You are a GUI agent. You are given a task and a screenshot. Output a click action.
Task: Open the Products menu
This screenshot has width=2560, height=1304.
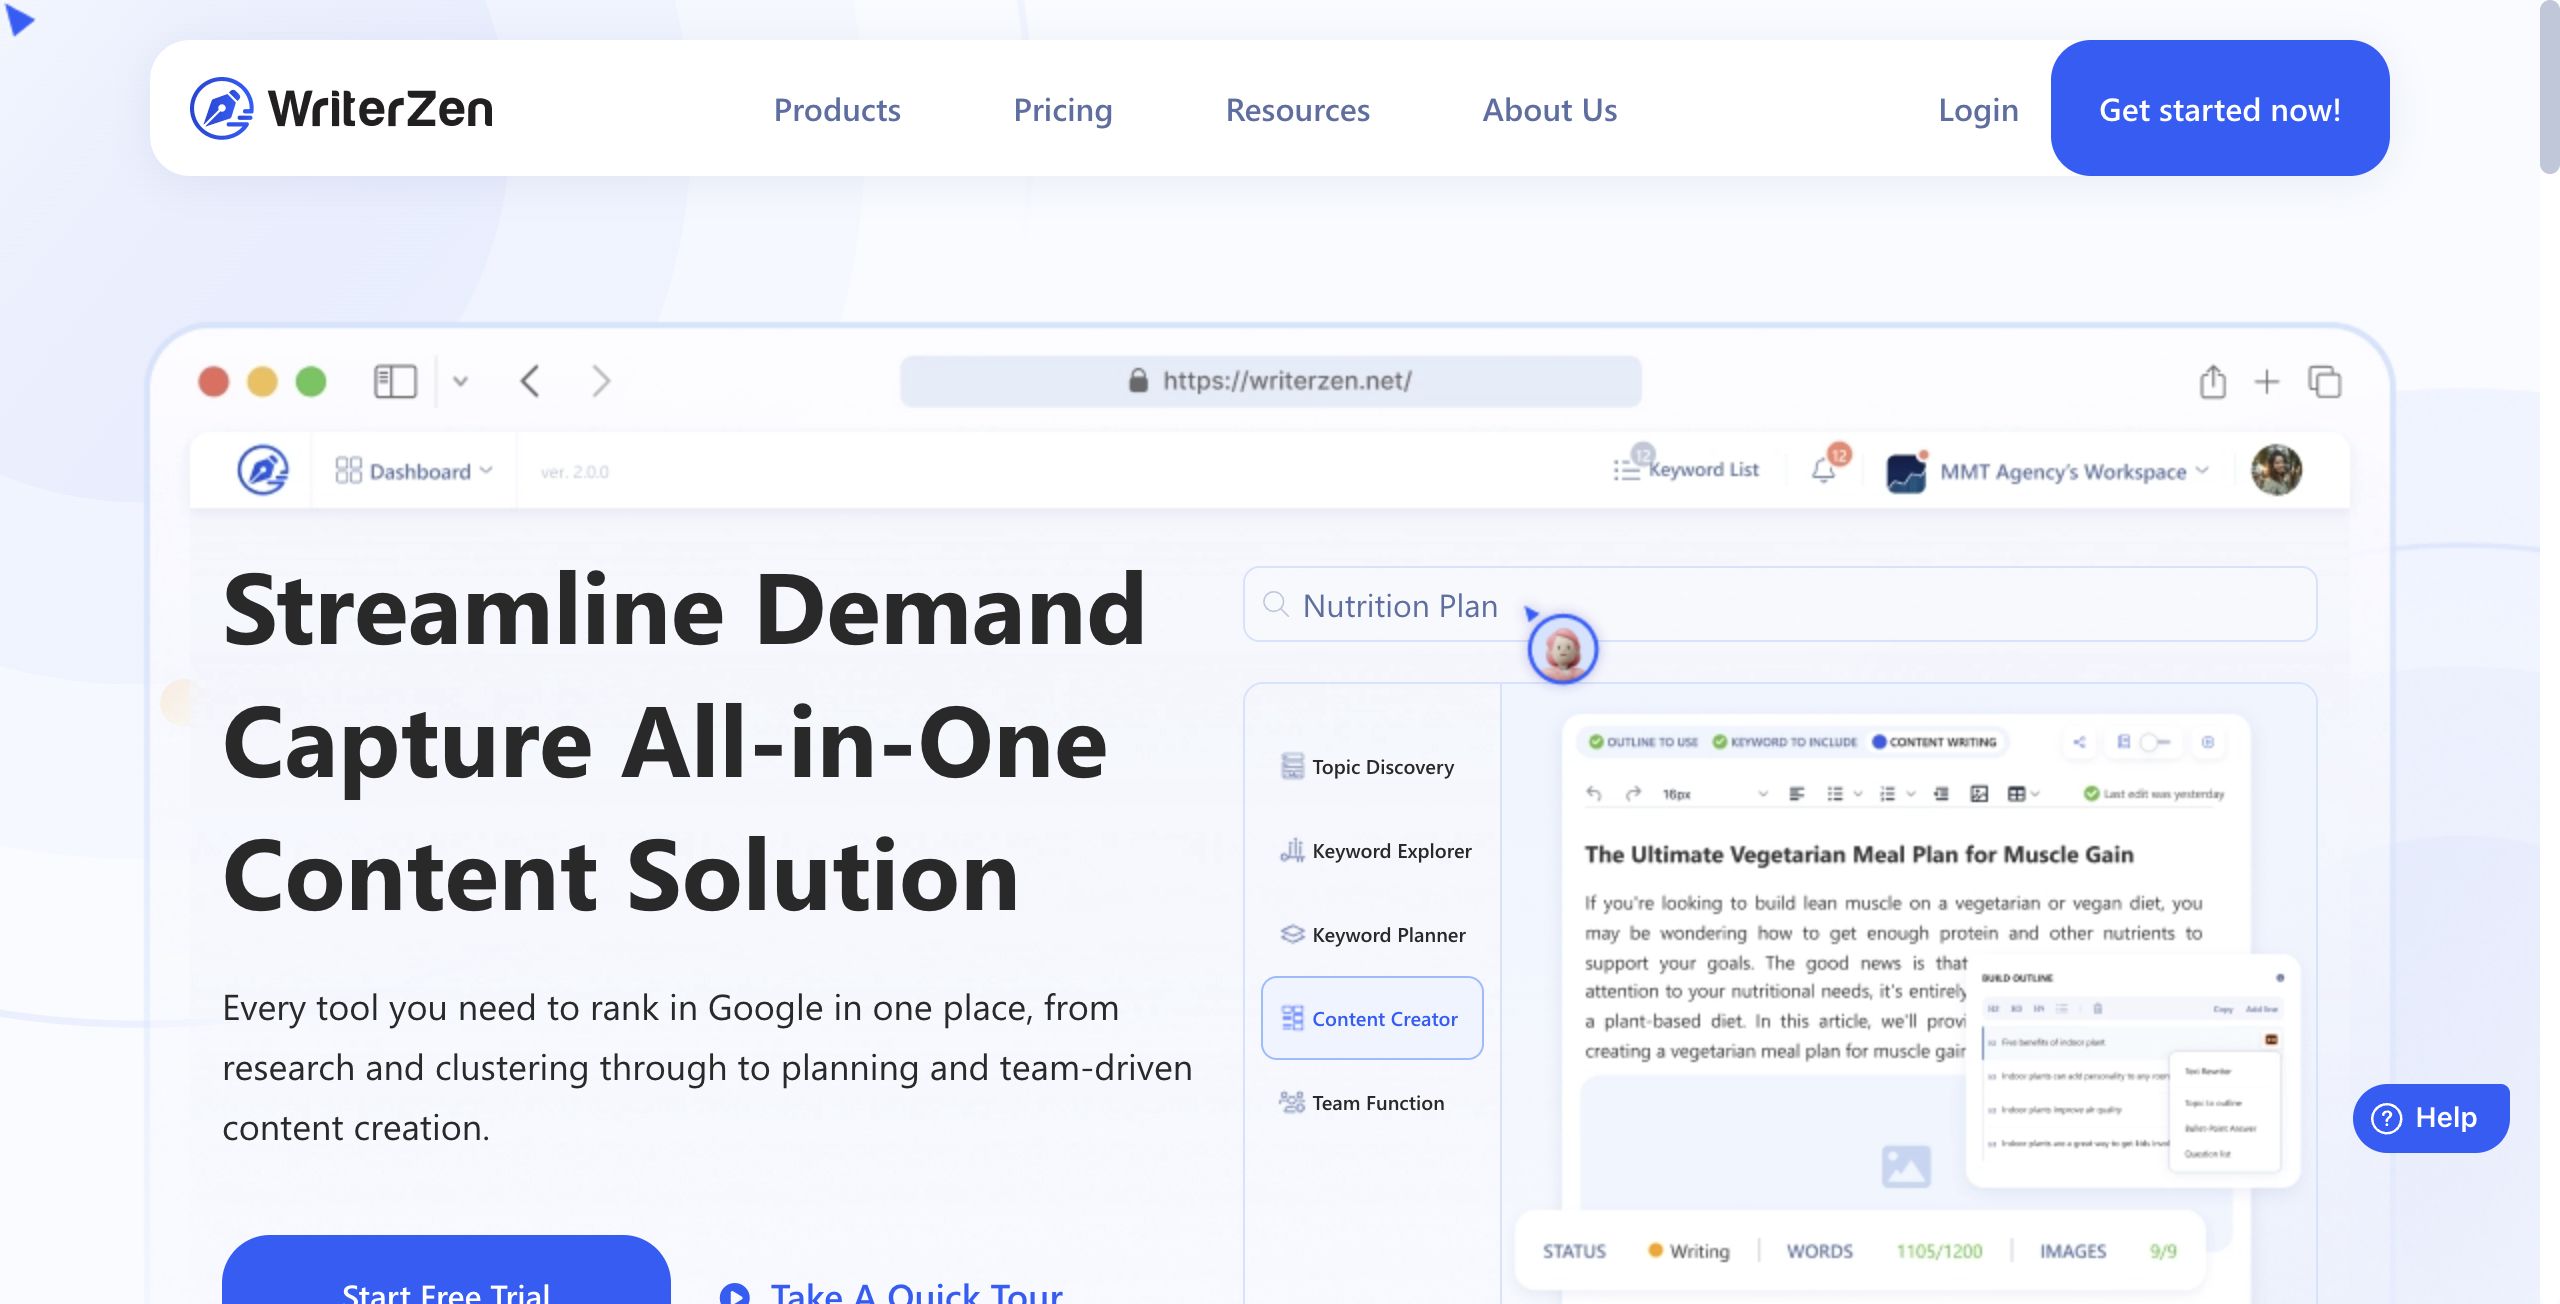click(837, 110)
